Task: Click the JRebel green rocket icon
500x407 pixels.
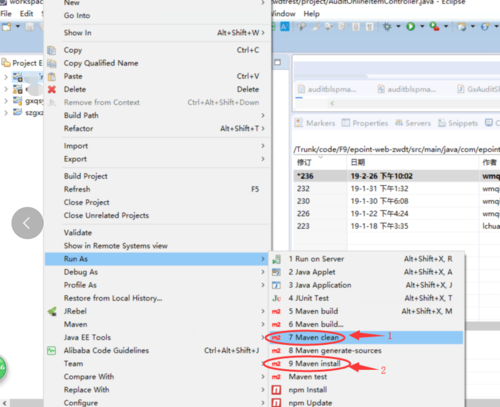Action: pyautogui.click(x=52, y=312)
